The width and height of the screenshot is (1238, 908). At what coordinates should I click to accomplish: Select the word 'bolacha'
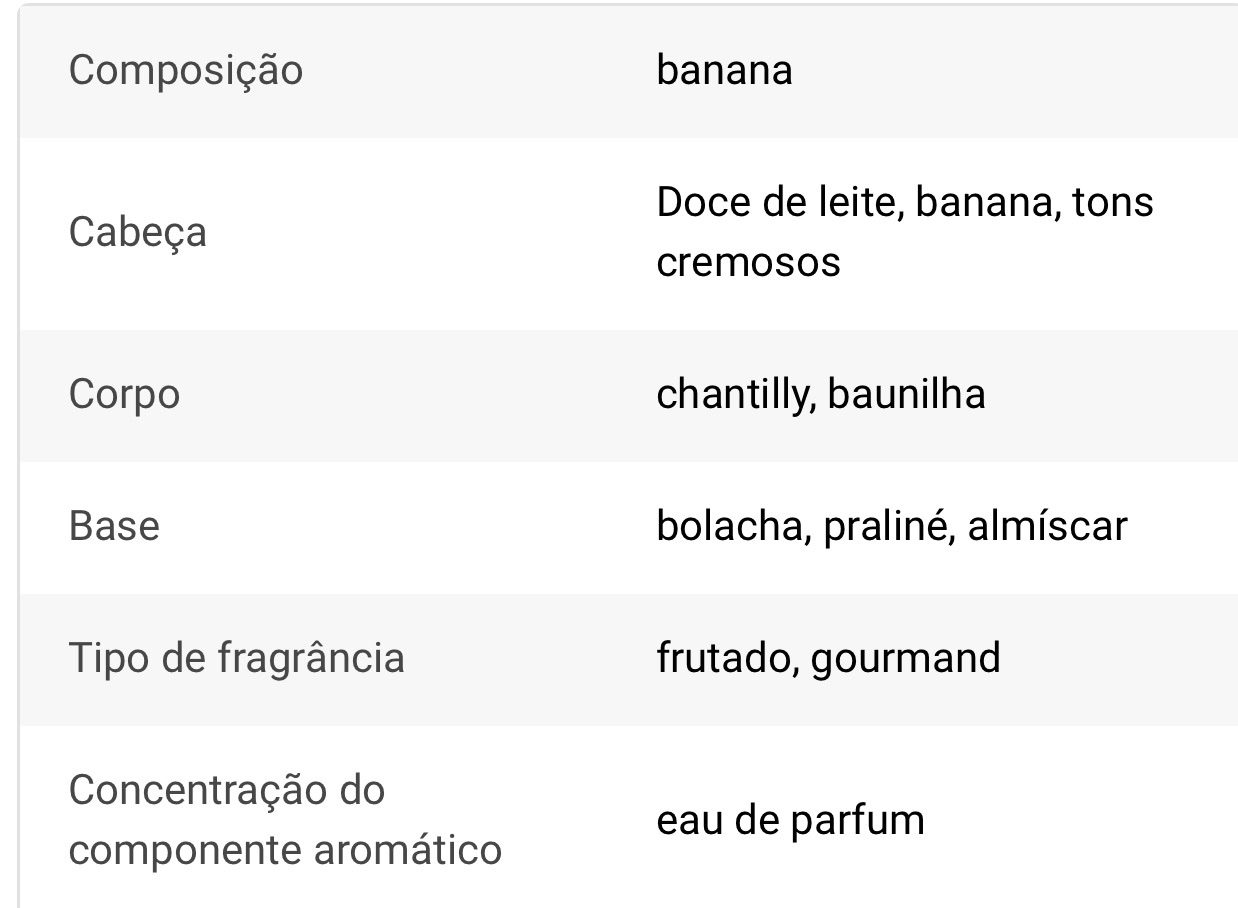731,526
